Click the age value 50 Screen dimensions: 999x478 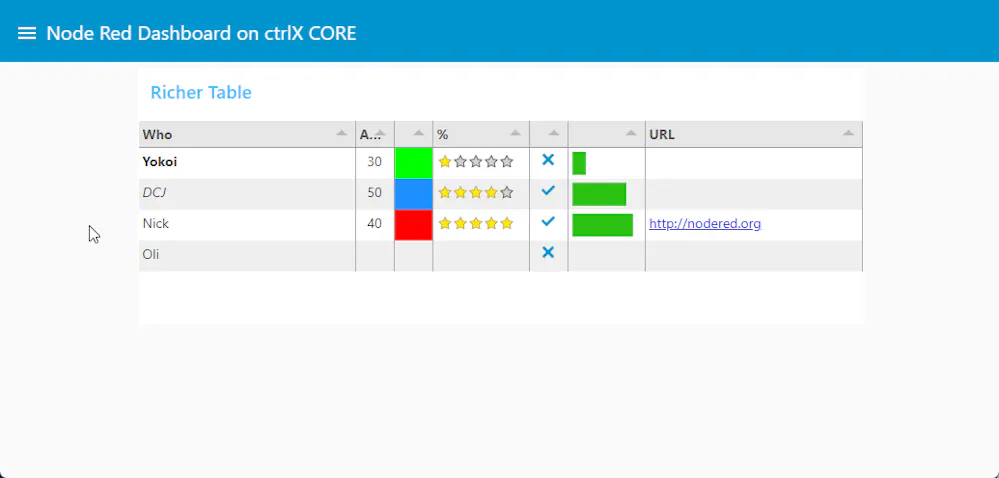375,192
